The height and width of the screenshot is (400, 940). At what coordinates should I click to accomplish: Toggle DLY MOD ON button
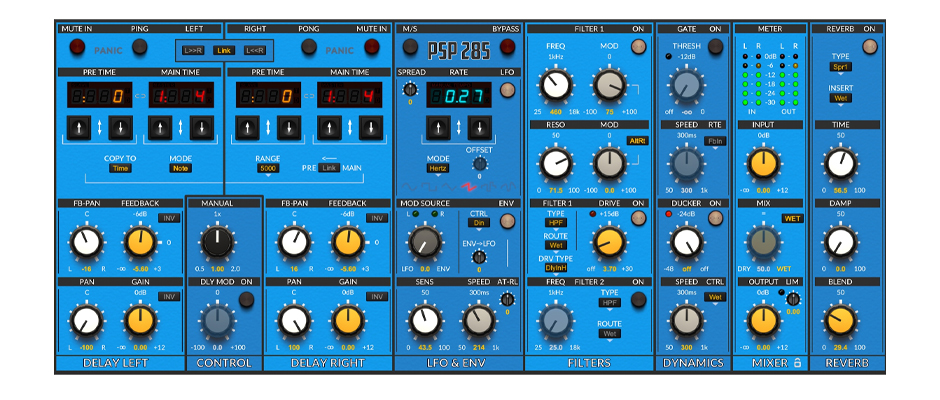point(246,299)
